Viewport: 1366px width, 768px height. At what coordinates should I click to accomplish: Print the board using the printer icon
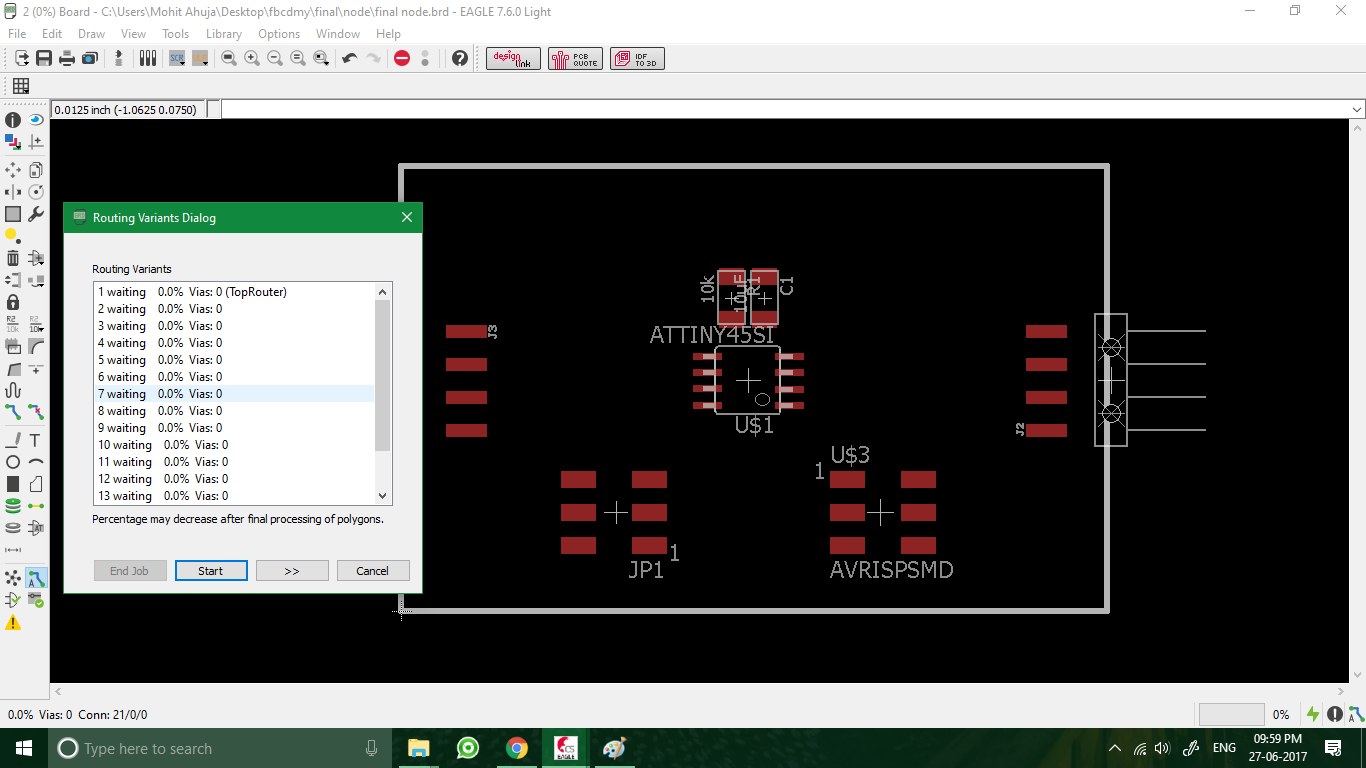pos(67,58)
